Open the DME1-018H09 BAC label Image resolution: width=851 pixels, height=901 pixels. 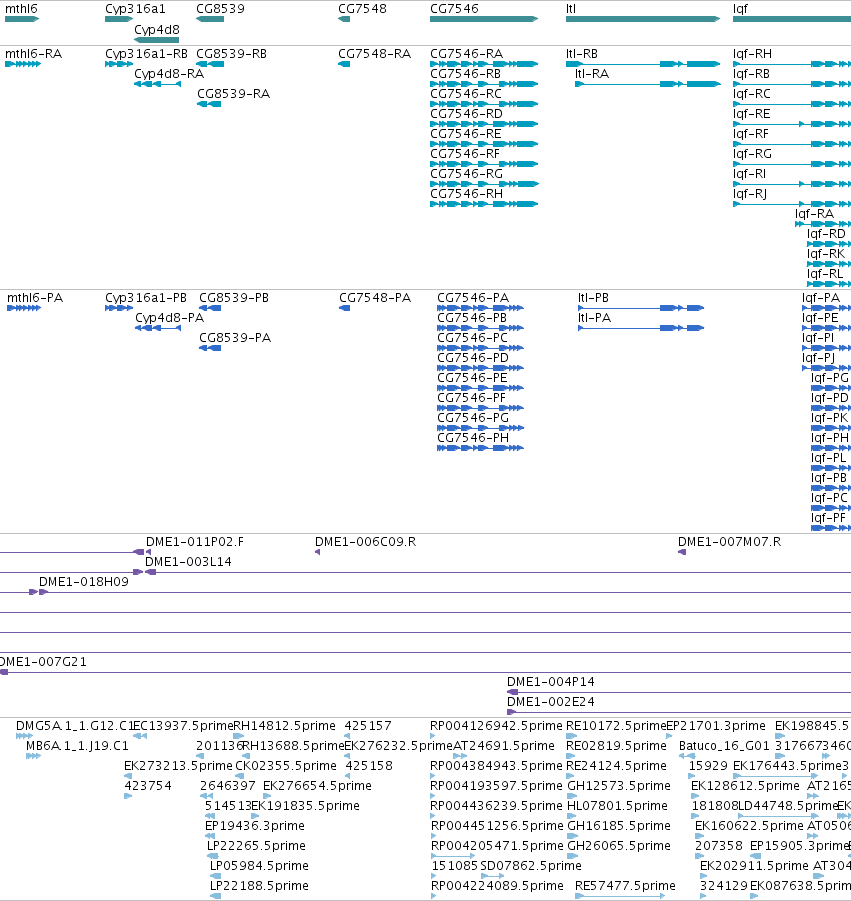pos(84,582)
